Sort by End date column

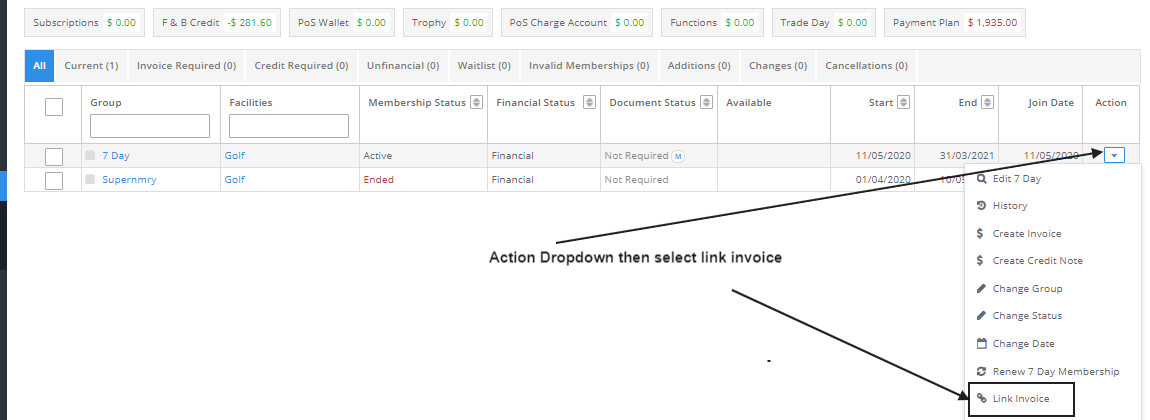pos(987,103)
